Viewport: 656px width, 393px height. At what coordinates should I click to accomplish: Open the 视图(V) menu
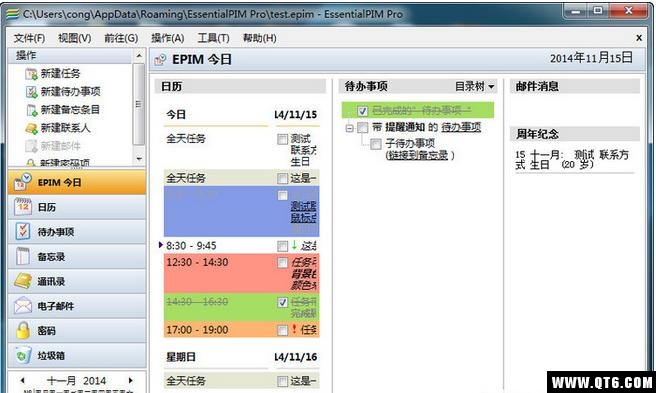pyautogui.click(x=74, y=39)
